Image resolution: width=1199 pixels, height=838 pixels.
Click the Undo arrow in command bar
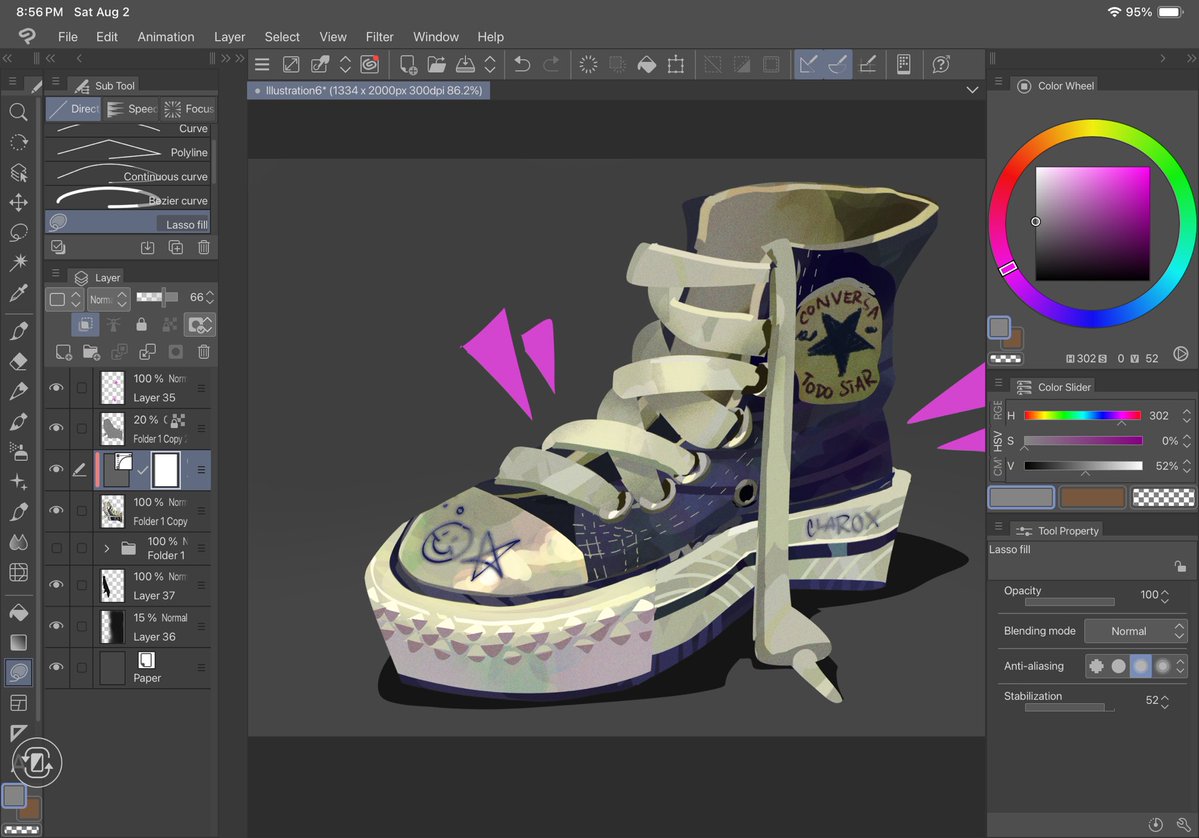click(x=522, y=64)
